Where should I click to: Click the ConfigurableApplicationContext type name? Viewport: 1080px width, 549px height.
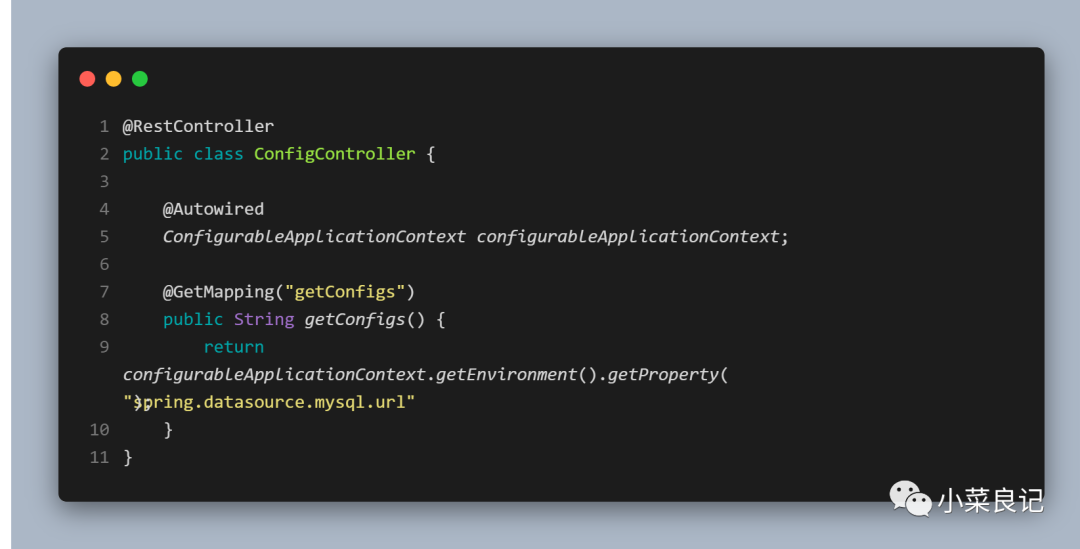point(314,237)
